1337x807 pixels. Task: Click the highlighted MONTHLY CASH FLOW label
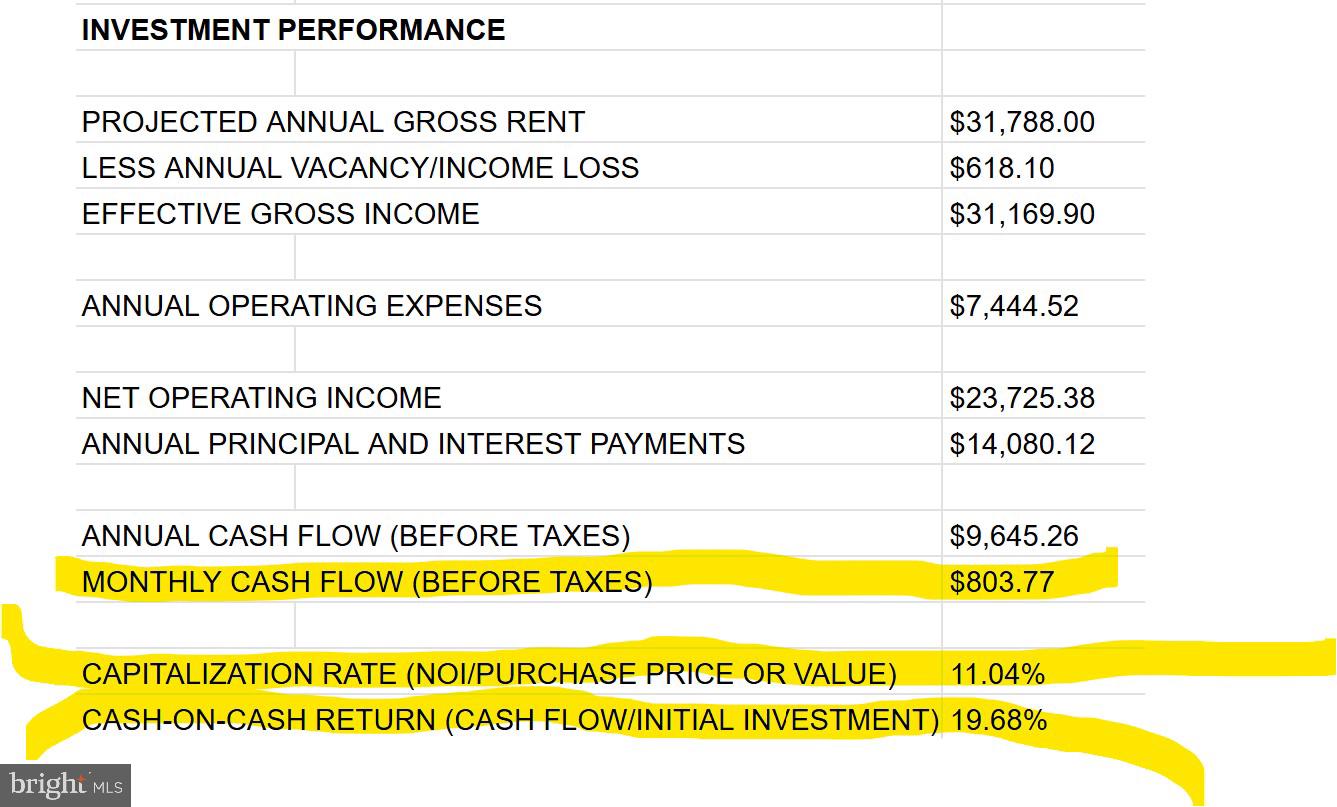click(366, 582)
